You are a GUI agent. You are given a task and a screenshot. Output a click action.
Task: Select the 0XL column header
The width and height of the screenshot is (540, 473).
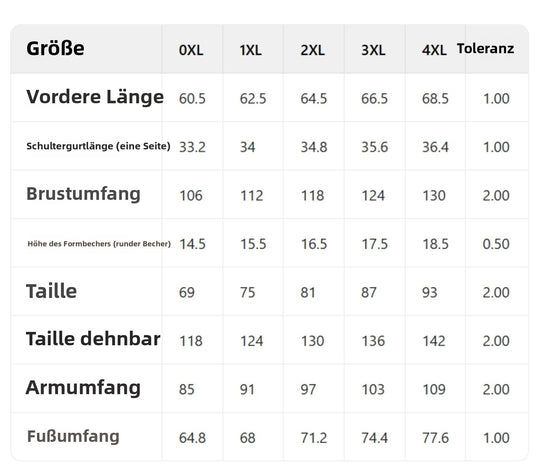[191, 50]
